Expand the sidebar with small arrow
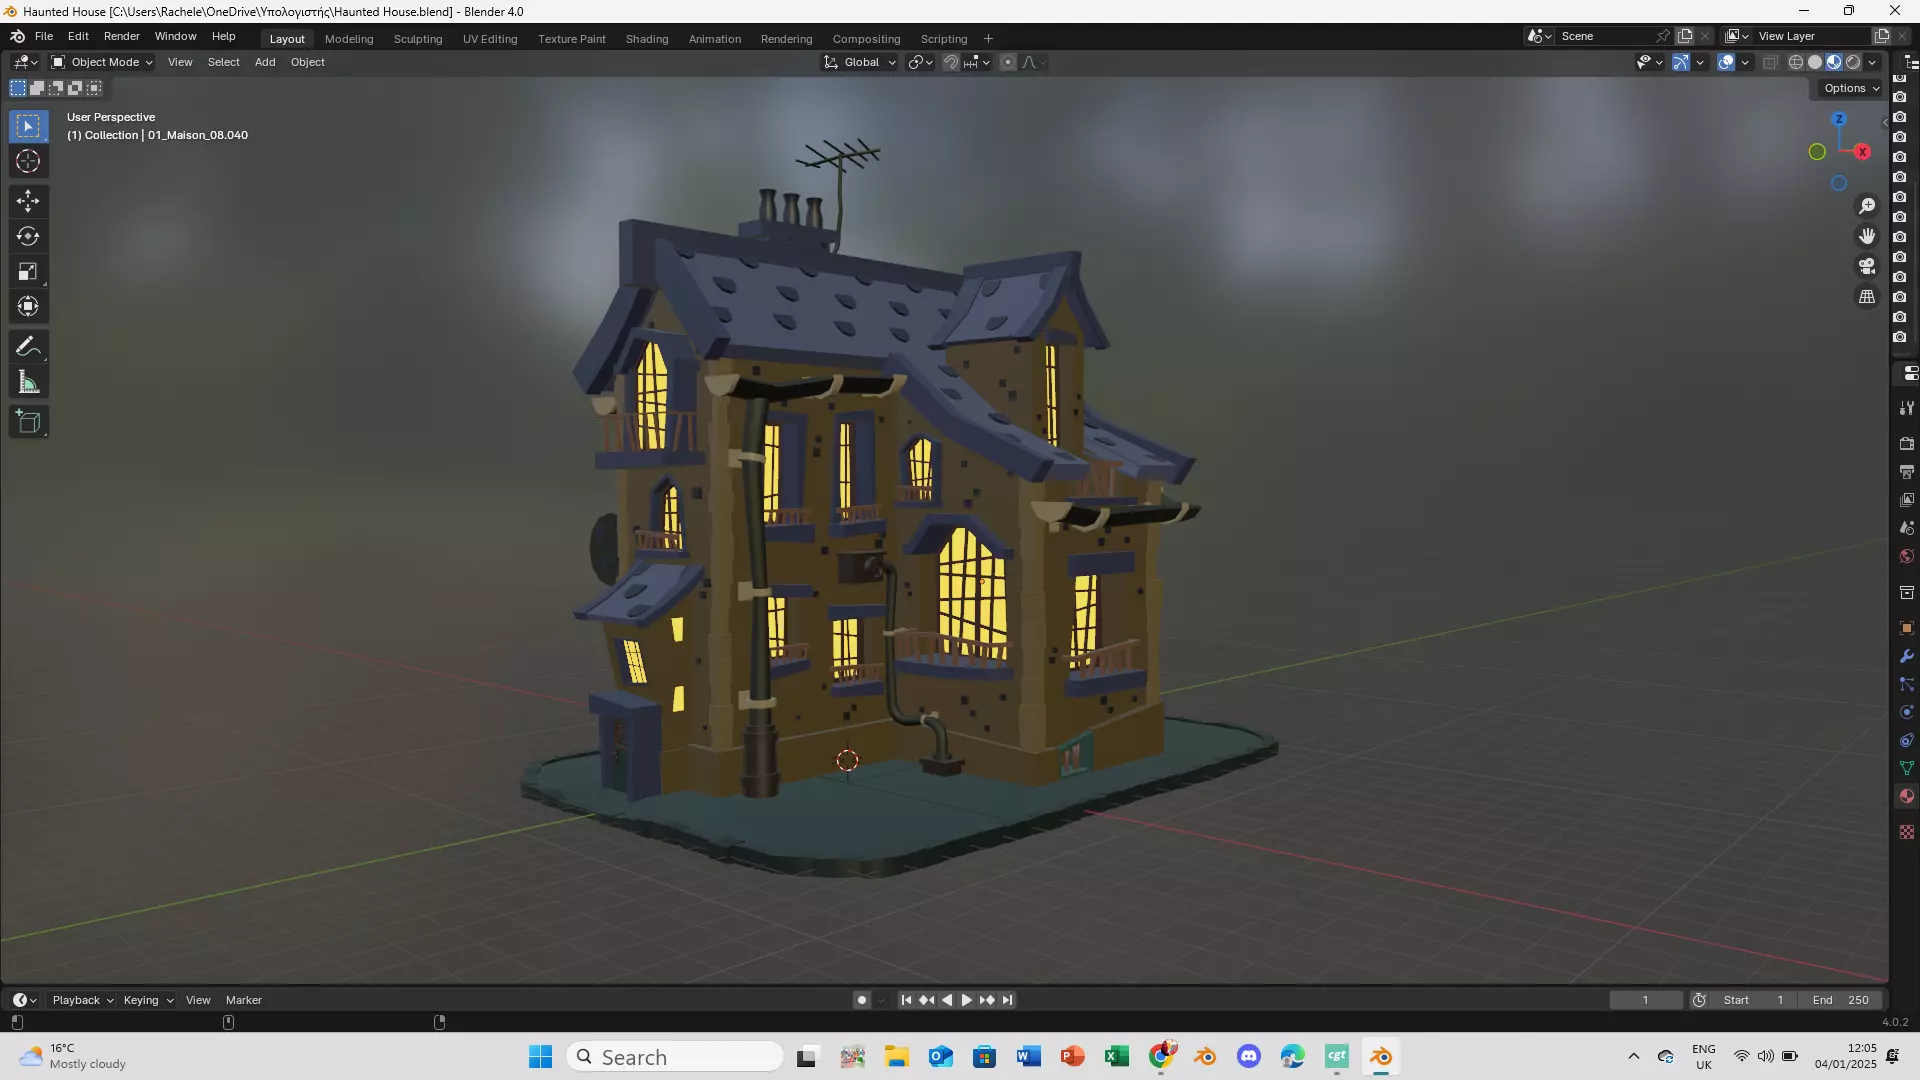The height and width of the screenshot is (1080, 1920). [1885, 123]
